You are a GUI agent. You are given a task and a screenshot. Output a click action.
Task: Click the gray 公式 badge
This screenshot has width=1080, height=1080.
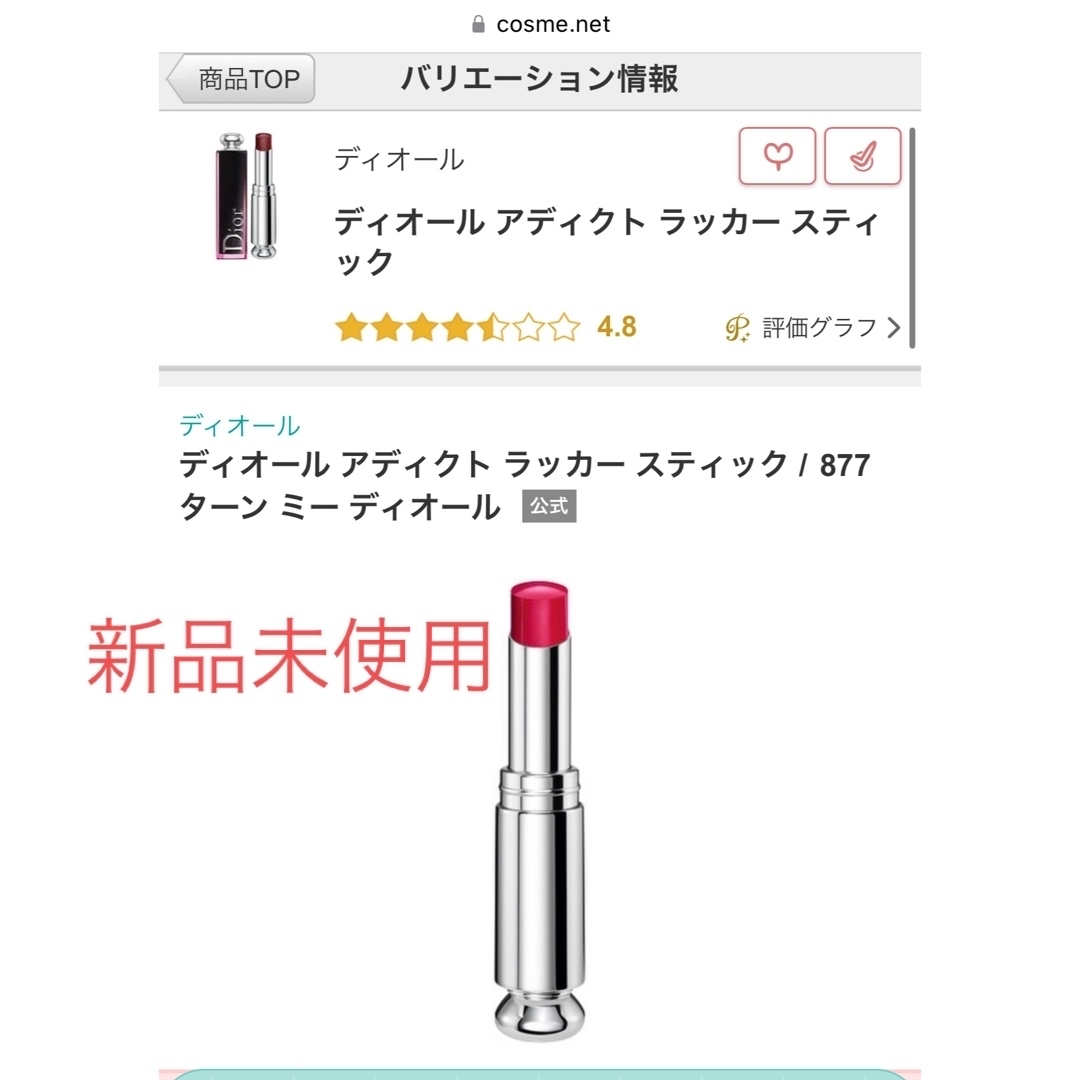pos(549,506)
